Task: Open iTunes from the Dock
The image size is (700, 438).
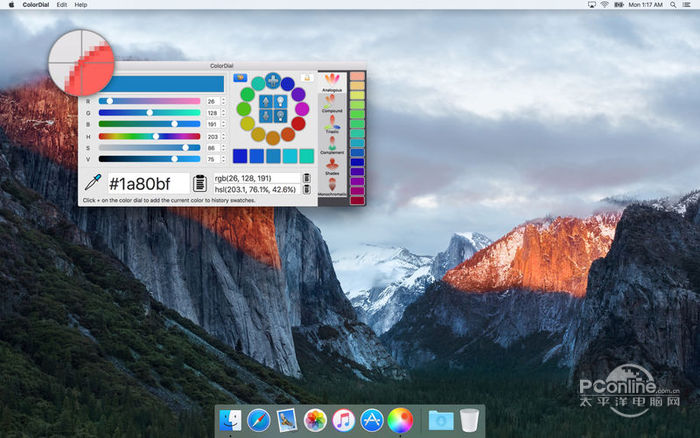Action: click(x=343, y=420)
